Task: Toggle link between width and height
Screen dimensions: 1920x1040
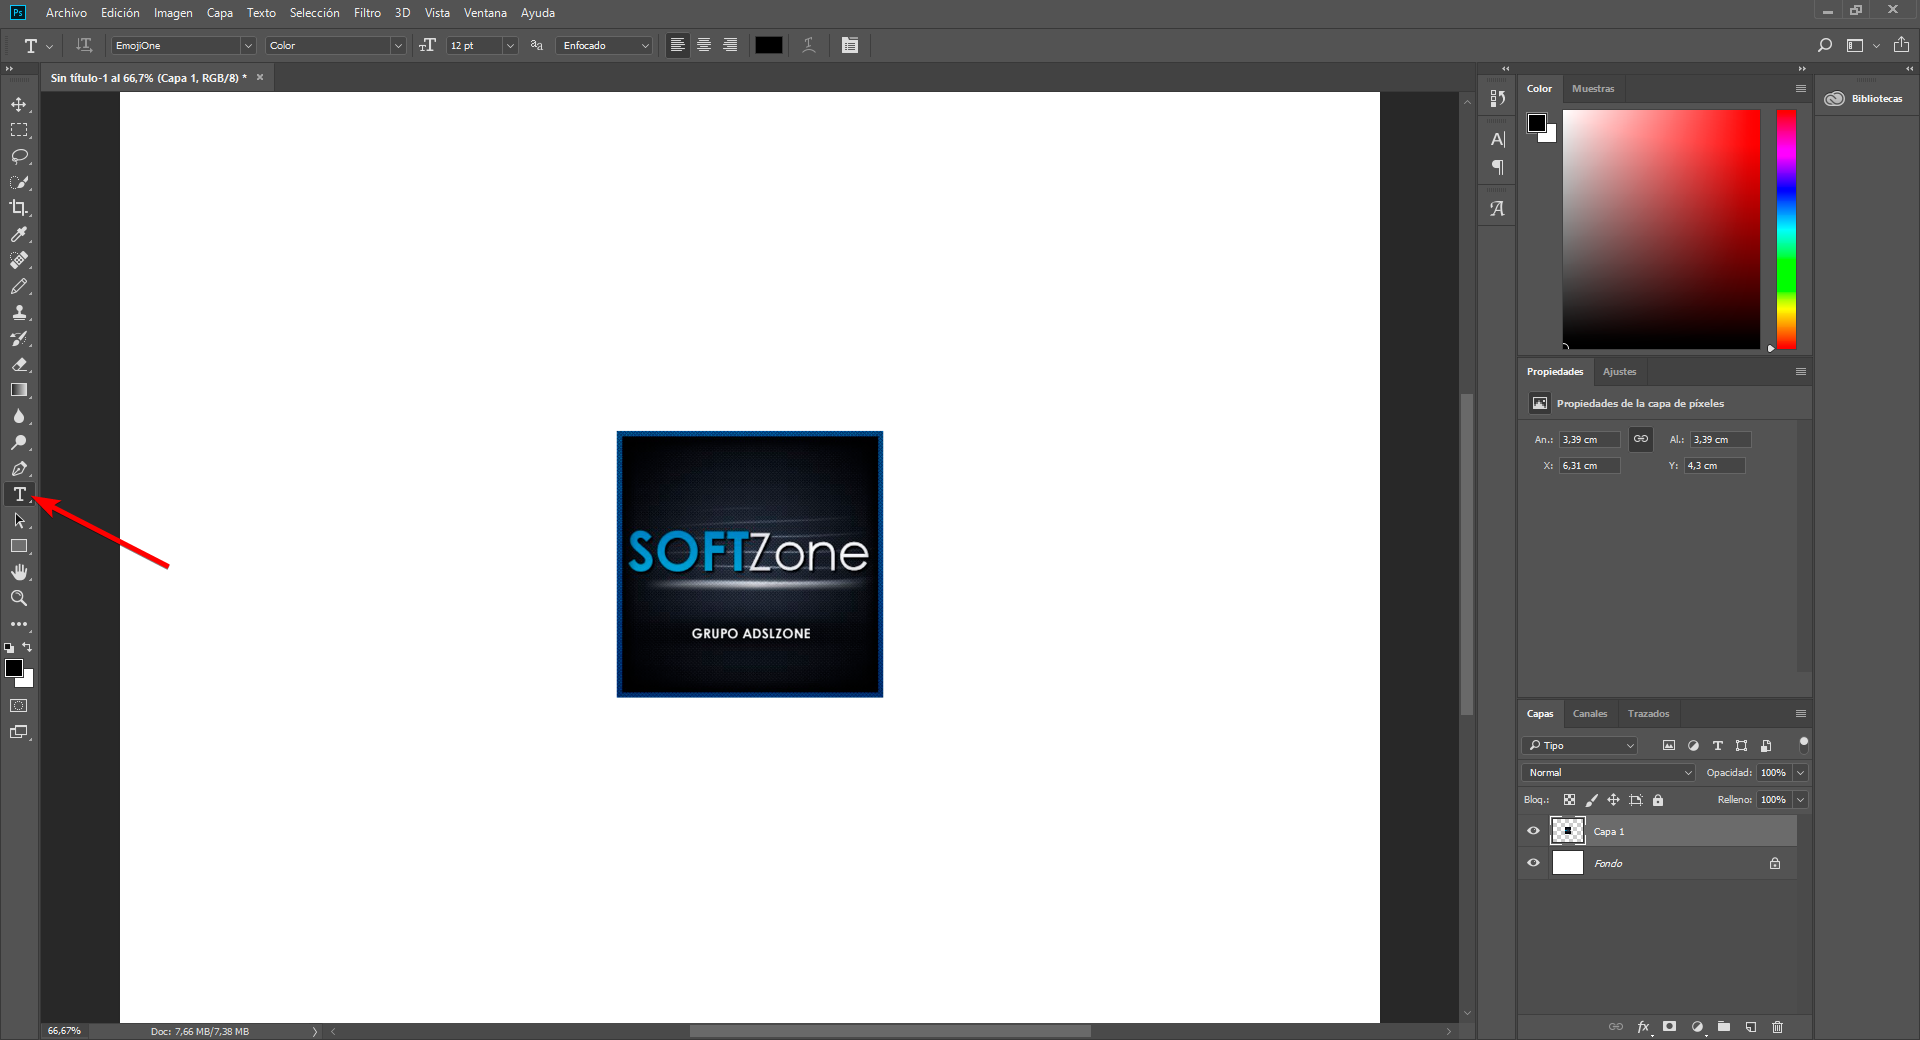Action: (x=1640, y=439)
